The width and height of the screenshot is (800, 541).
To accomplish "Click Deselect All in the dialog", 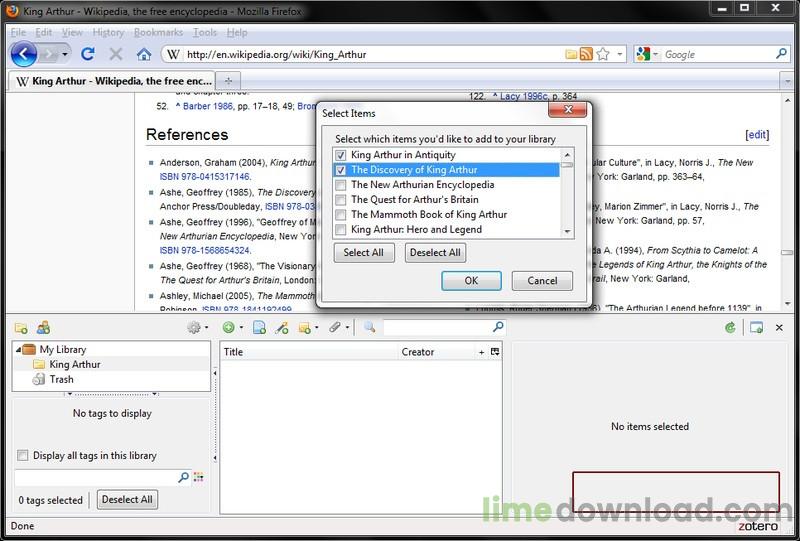I will click(x=435, y=253).
